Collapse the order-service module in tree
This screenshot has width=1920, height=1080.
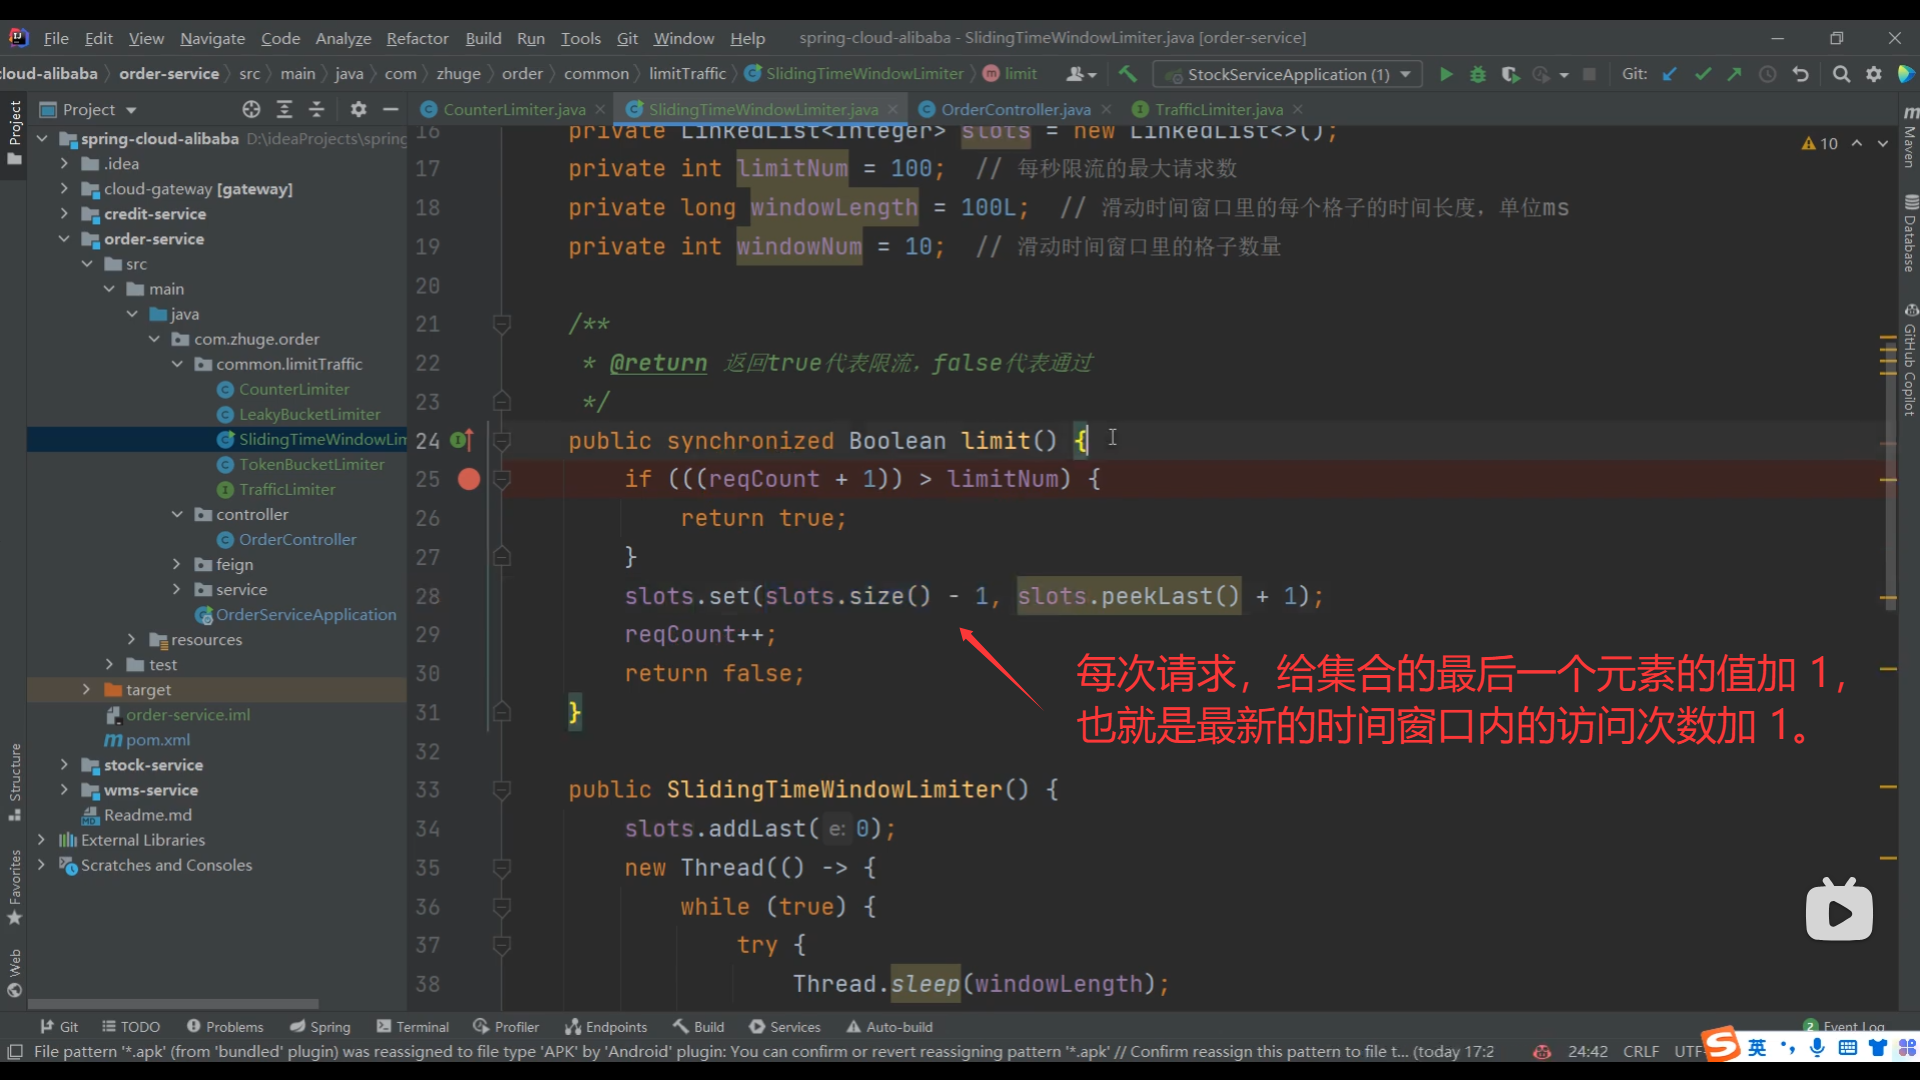64,239
